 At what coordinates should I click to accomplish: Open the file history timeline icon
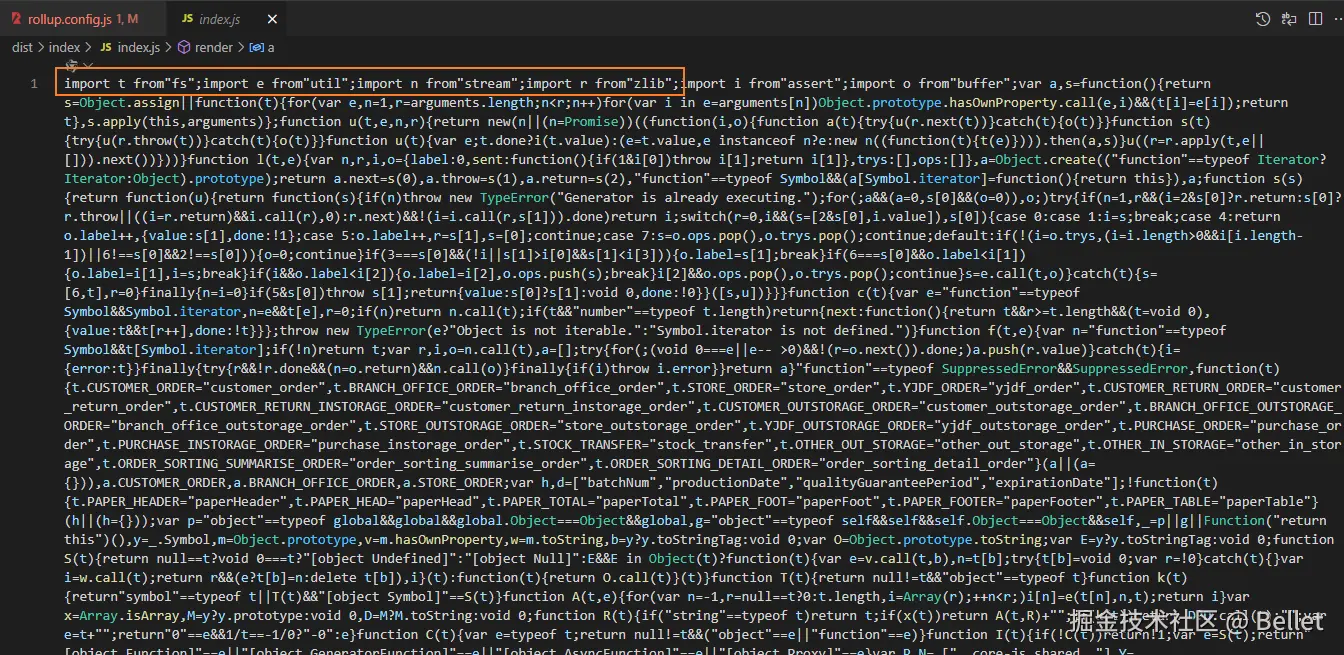pos(1263,18)
